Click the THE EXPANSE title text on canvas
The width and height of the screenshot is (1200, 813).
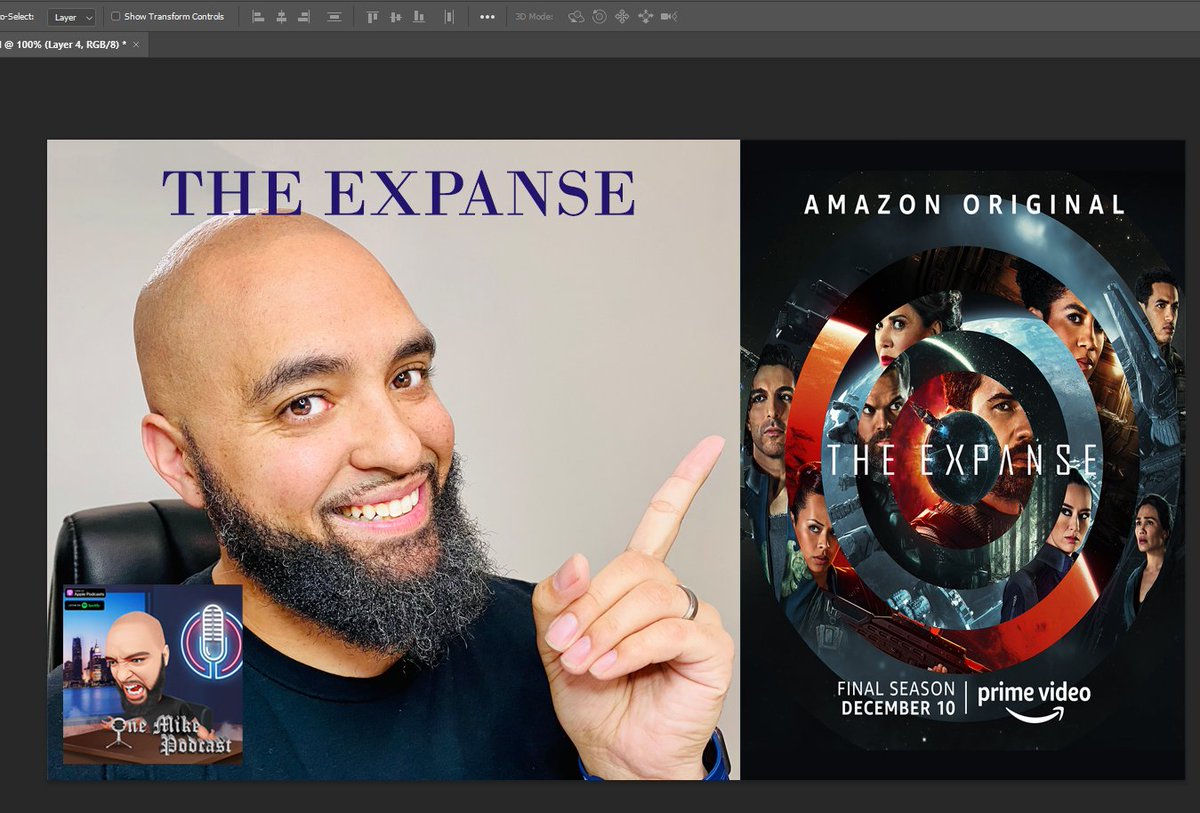click(x=399, y=193)
